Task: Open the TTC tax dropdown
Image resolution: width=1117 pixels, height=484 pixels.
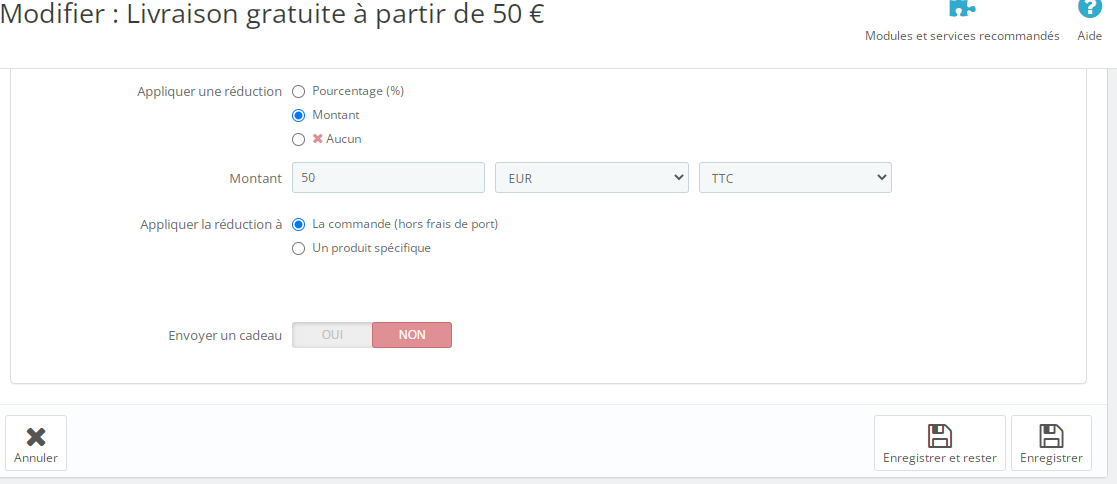Action: [795, 177]
